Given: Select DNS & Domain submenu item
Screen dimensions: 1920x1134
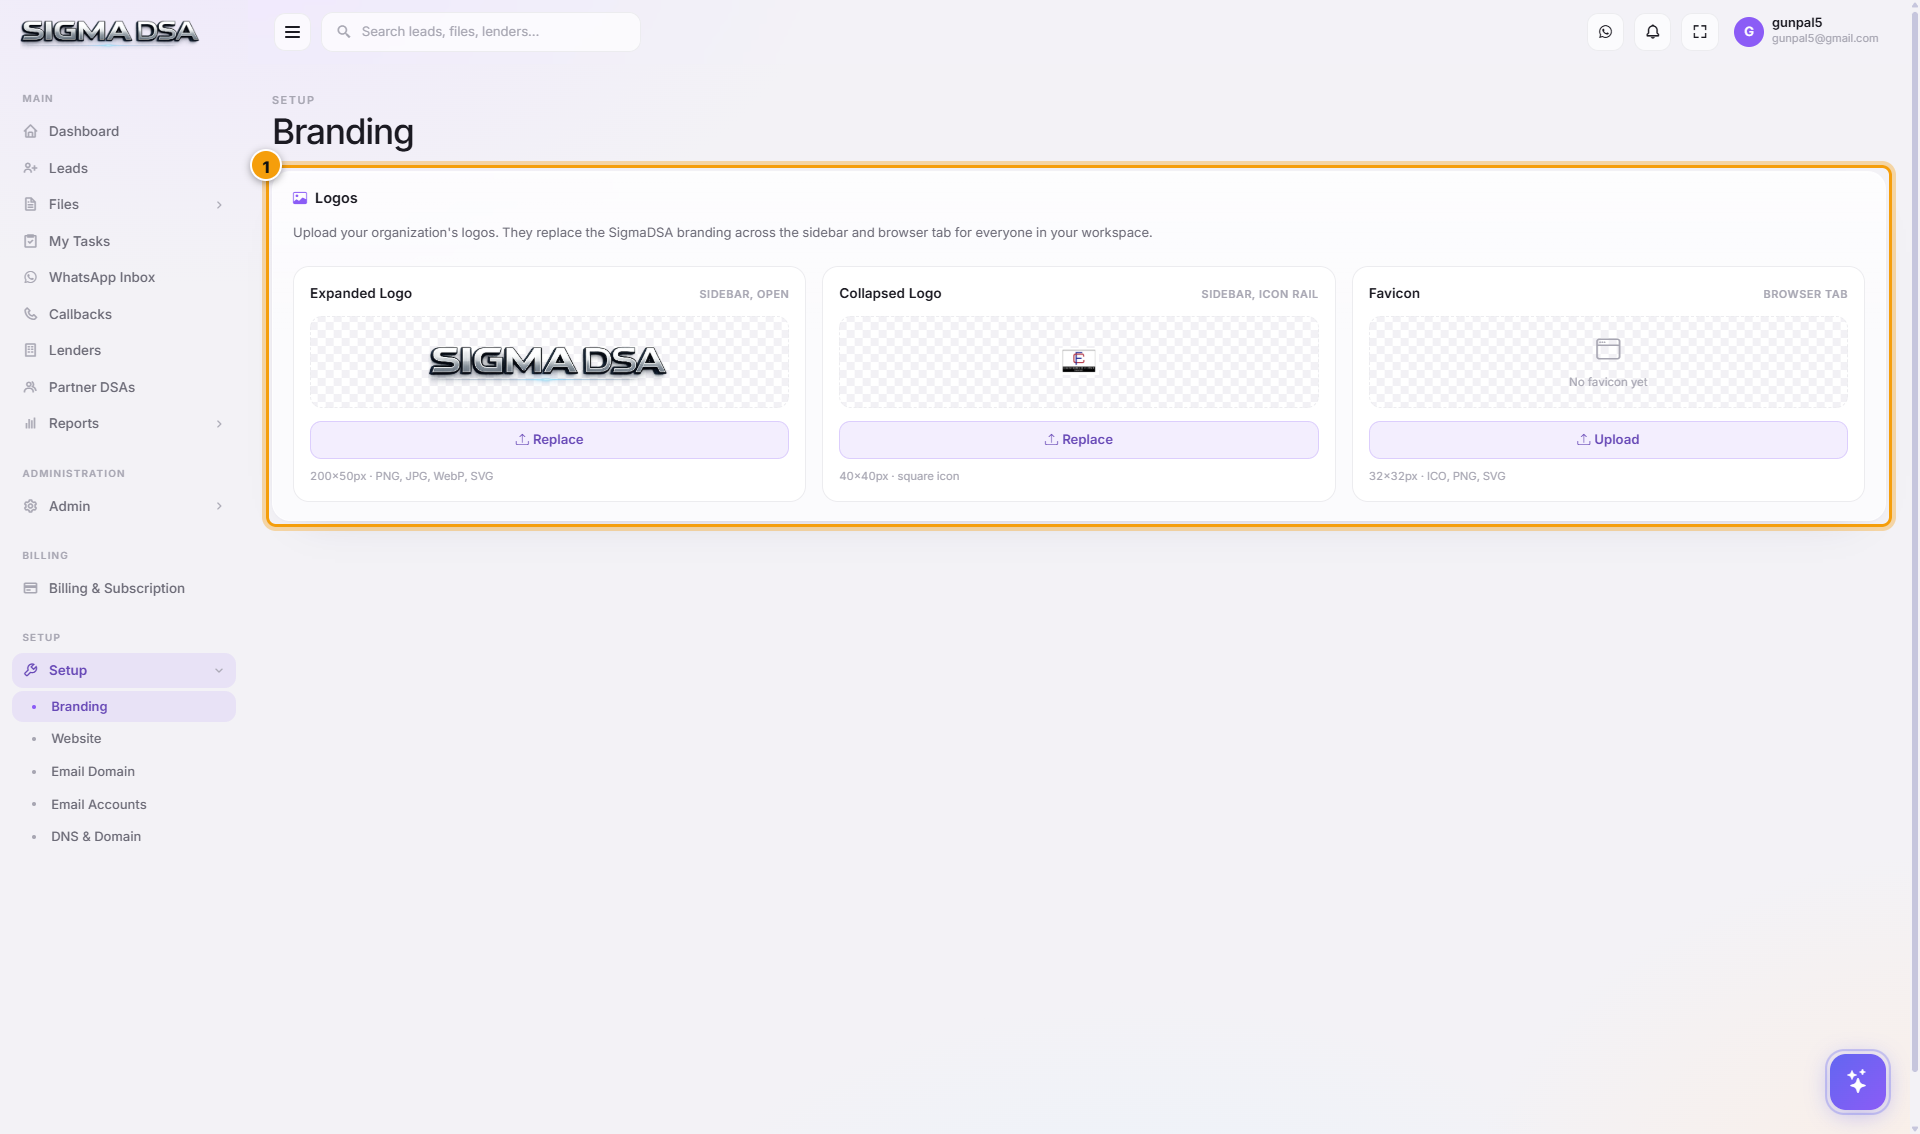Looking at the screenshot, I should click(x=124, y=836).
